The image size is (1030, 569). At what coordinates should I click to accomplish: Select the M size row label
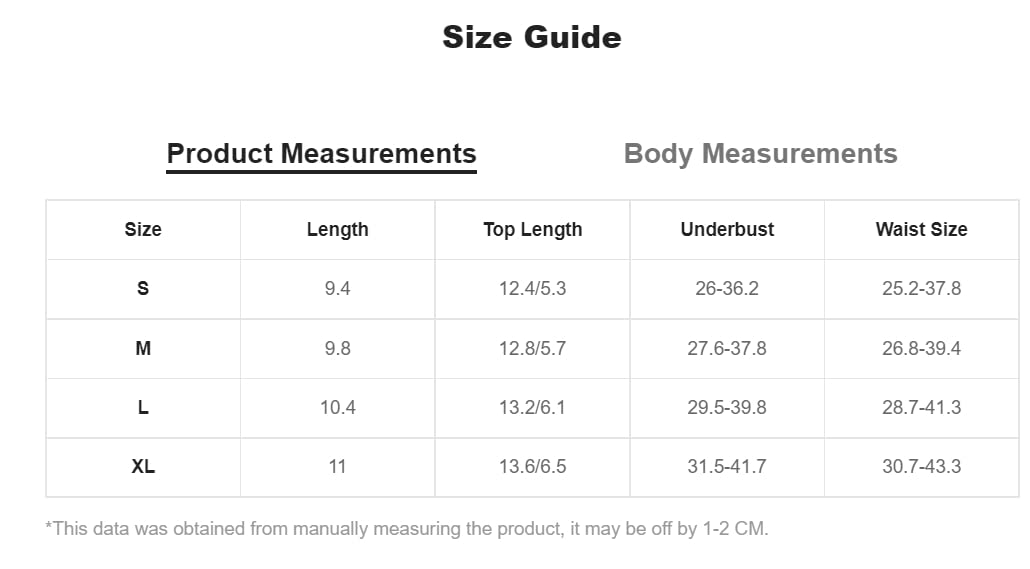(x=143, y=348)
